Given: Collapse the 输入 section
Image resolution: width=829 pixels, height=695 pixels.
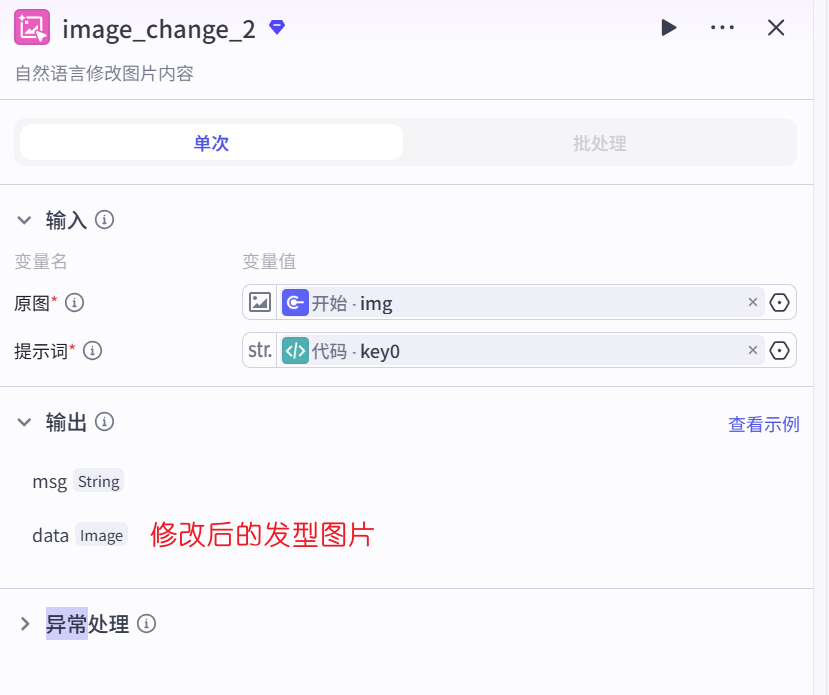Looking at the screenshot, I should tap(24, 220).
